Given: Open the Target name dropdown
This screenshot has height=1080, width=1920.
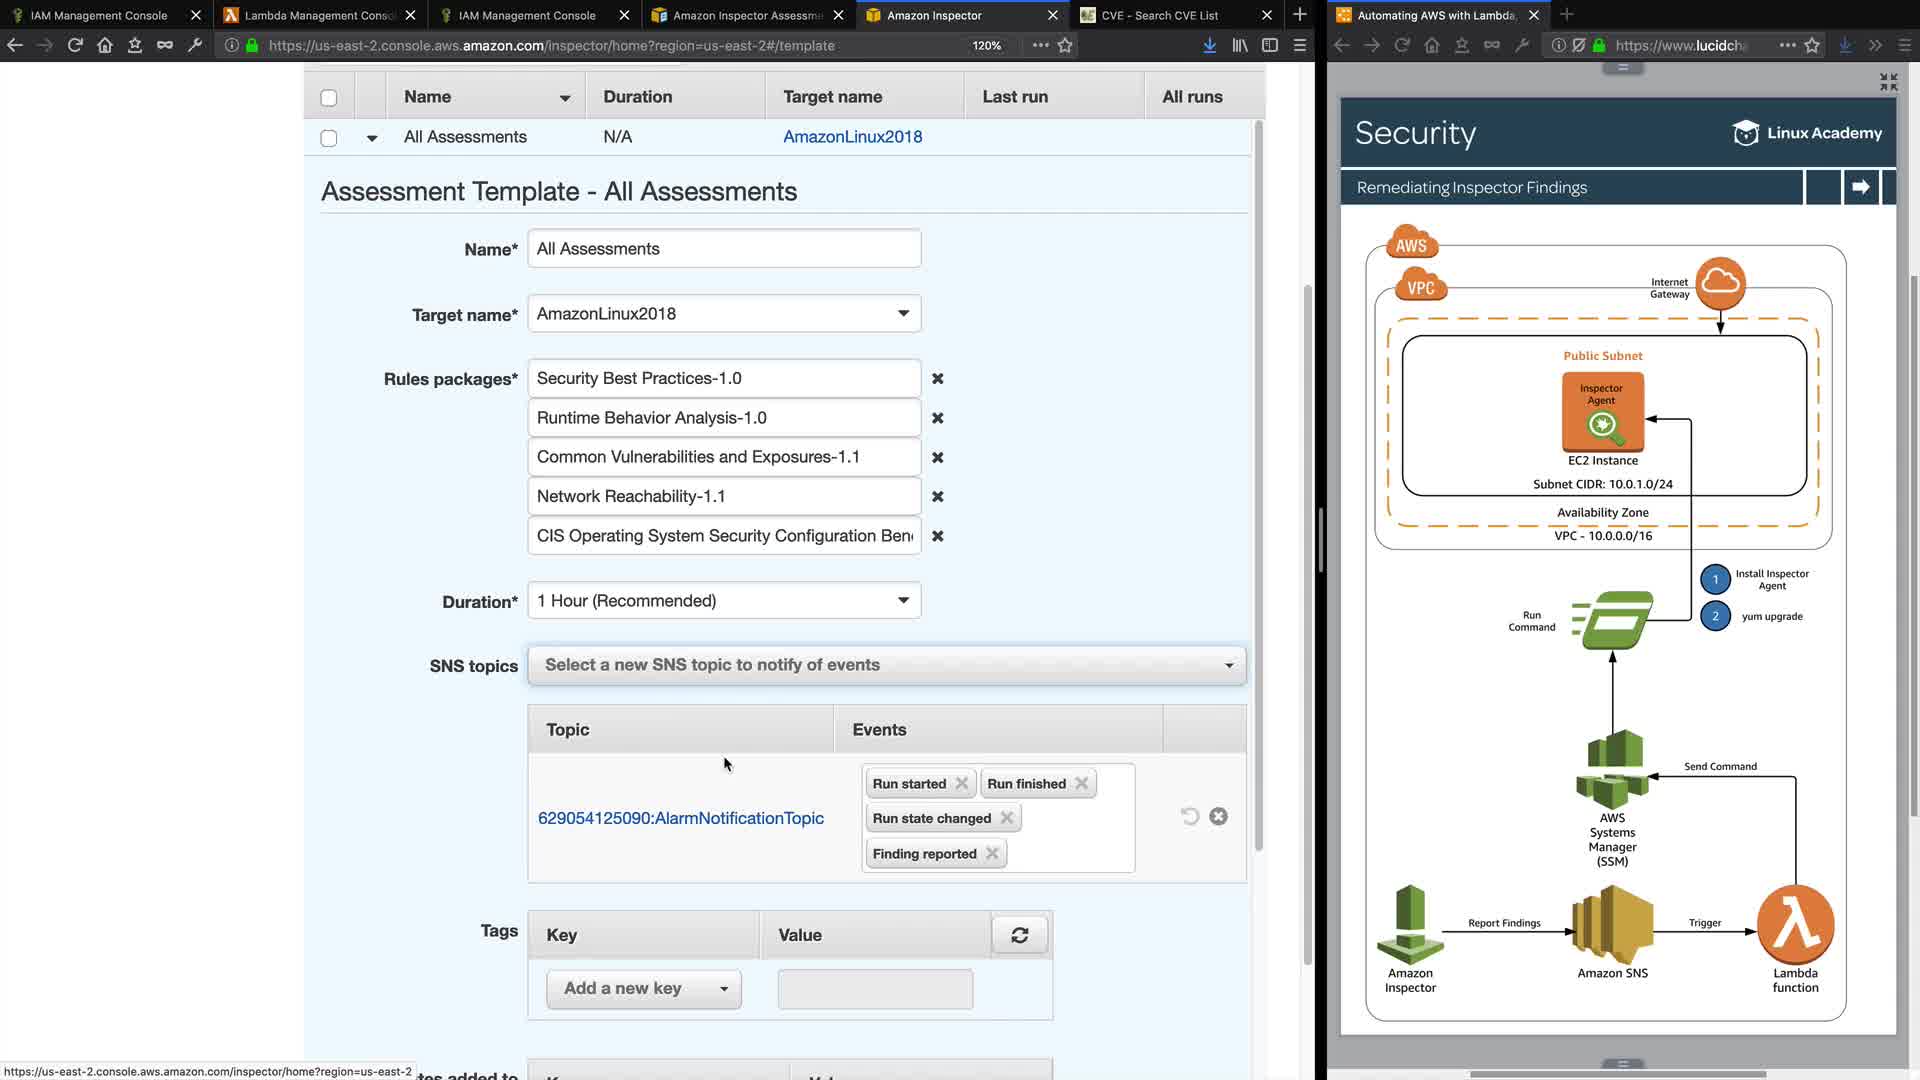Looking at the screenshot, I should click(724, 314).
